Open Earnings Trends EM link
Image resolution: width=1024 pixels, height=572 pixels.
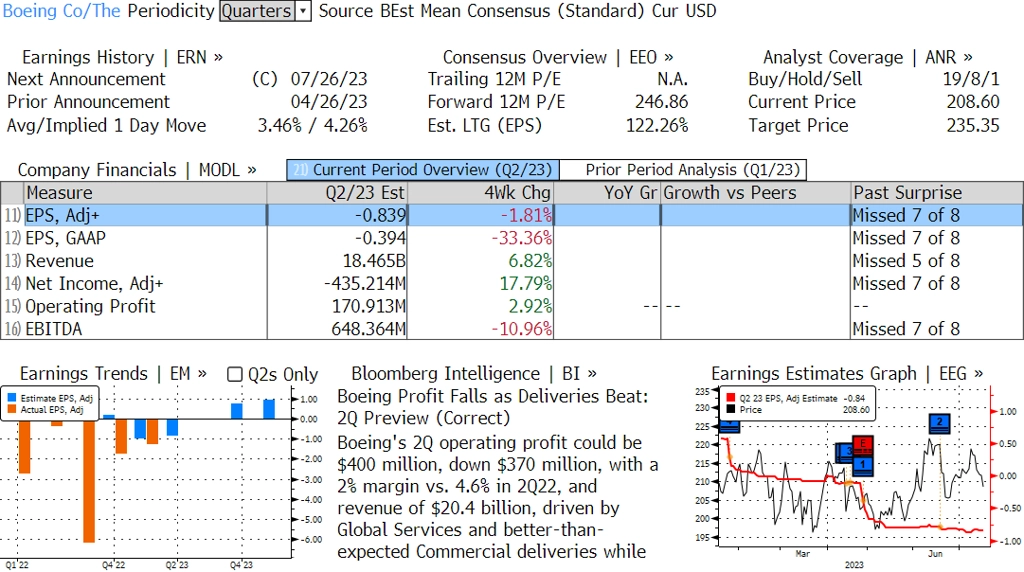pos(113,373)
